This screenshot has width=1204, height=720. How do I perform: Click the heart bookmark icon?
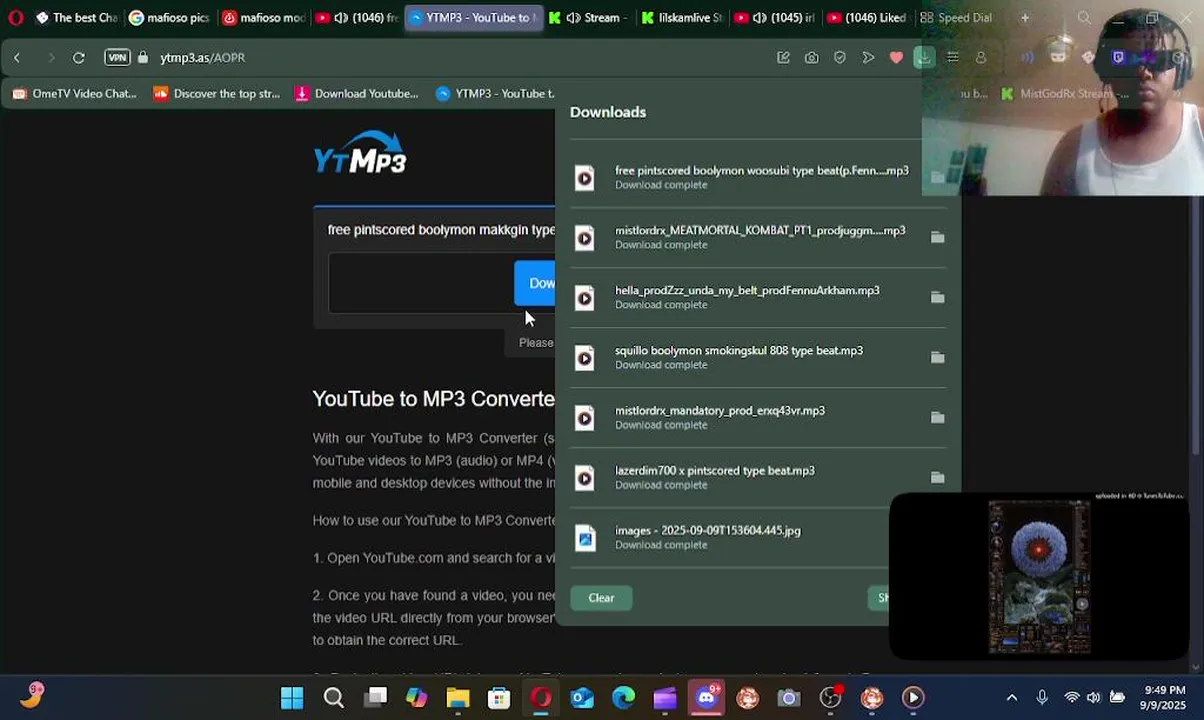[x=896, y=58]
